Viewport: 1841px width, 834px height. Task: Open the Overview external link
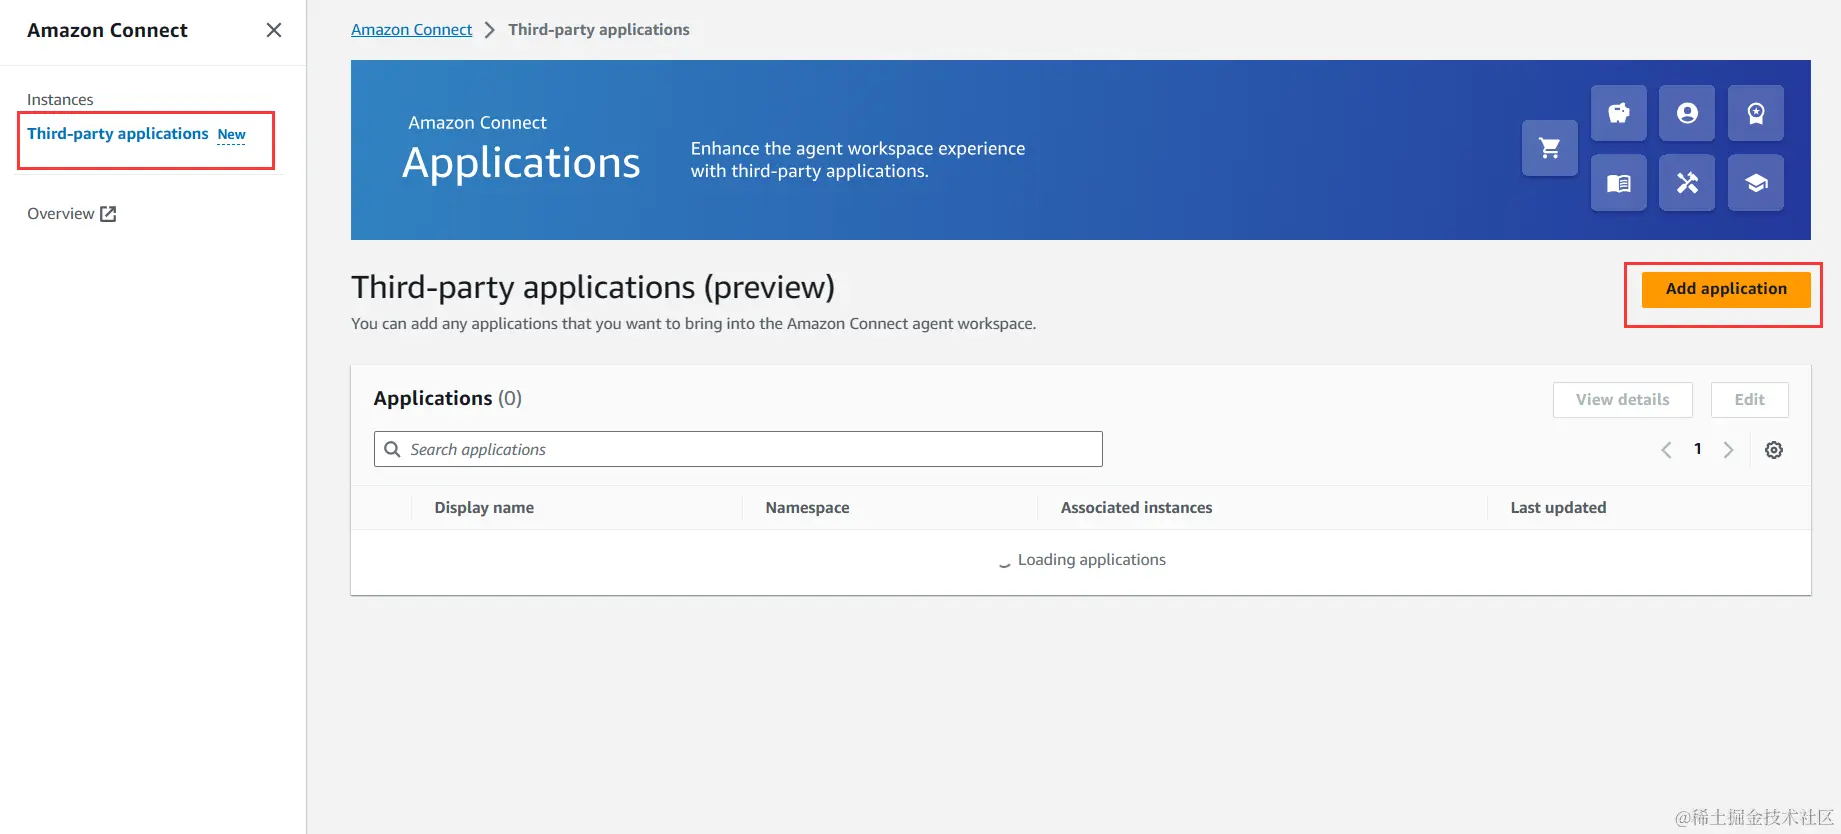(72, 214)
